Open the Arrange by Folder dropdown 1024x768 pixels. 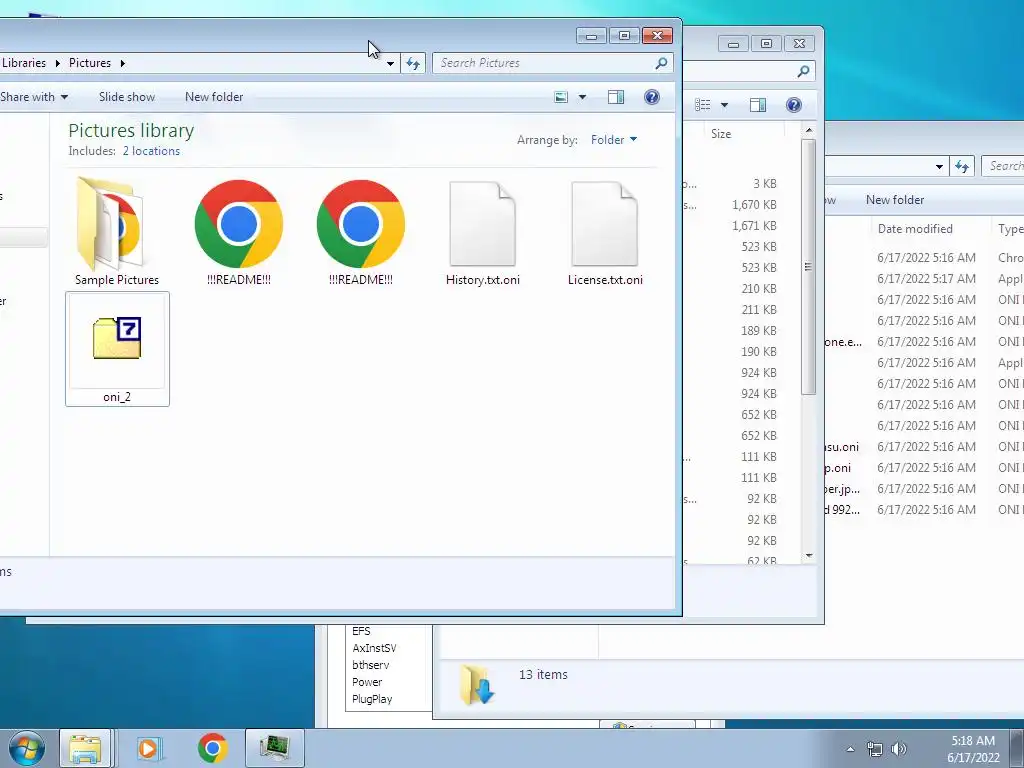(x=614, y=140)
